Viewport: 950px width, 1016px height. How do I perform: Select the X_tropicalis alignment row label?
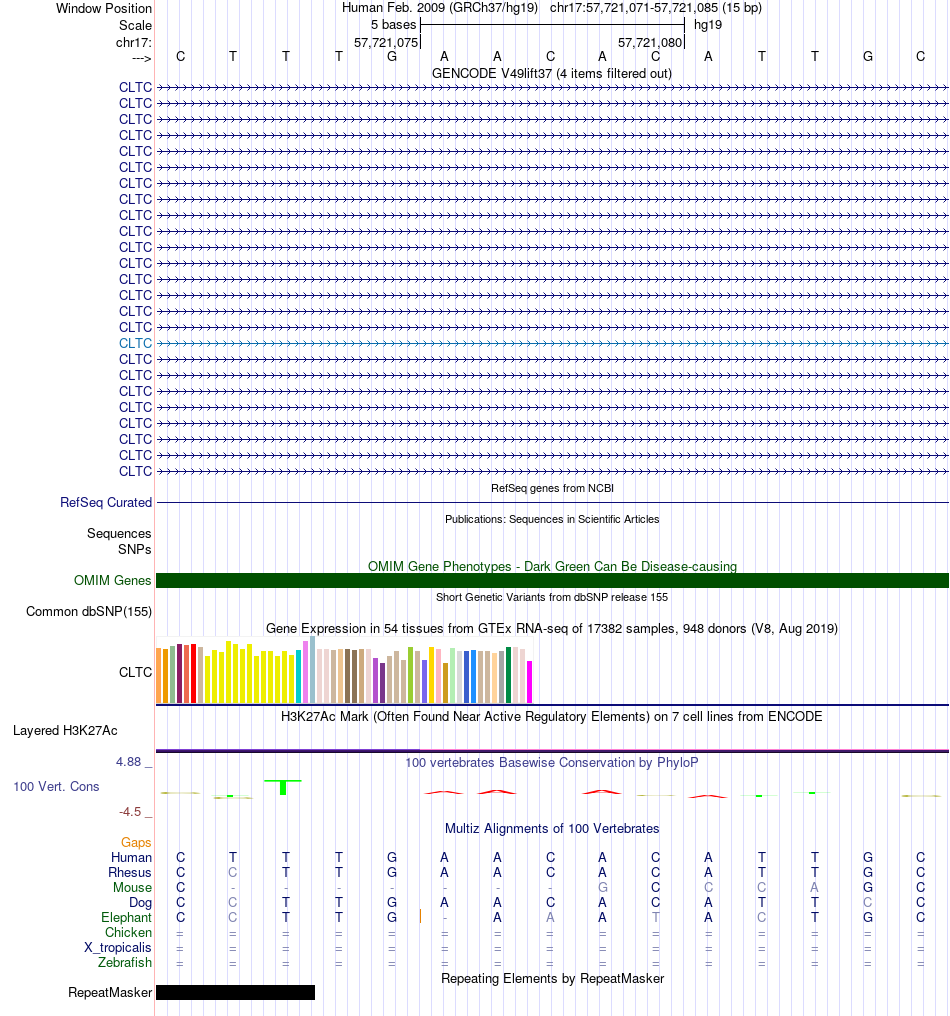117,947
